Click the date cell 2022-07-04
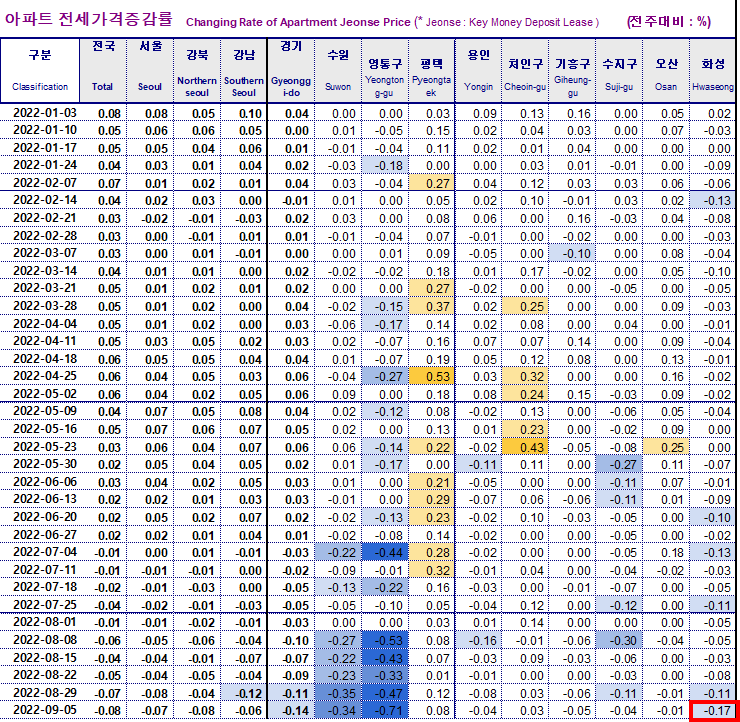This screenshot has height=722, width=740. tap(45, 552)
